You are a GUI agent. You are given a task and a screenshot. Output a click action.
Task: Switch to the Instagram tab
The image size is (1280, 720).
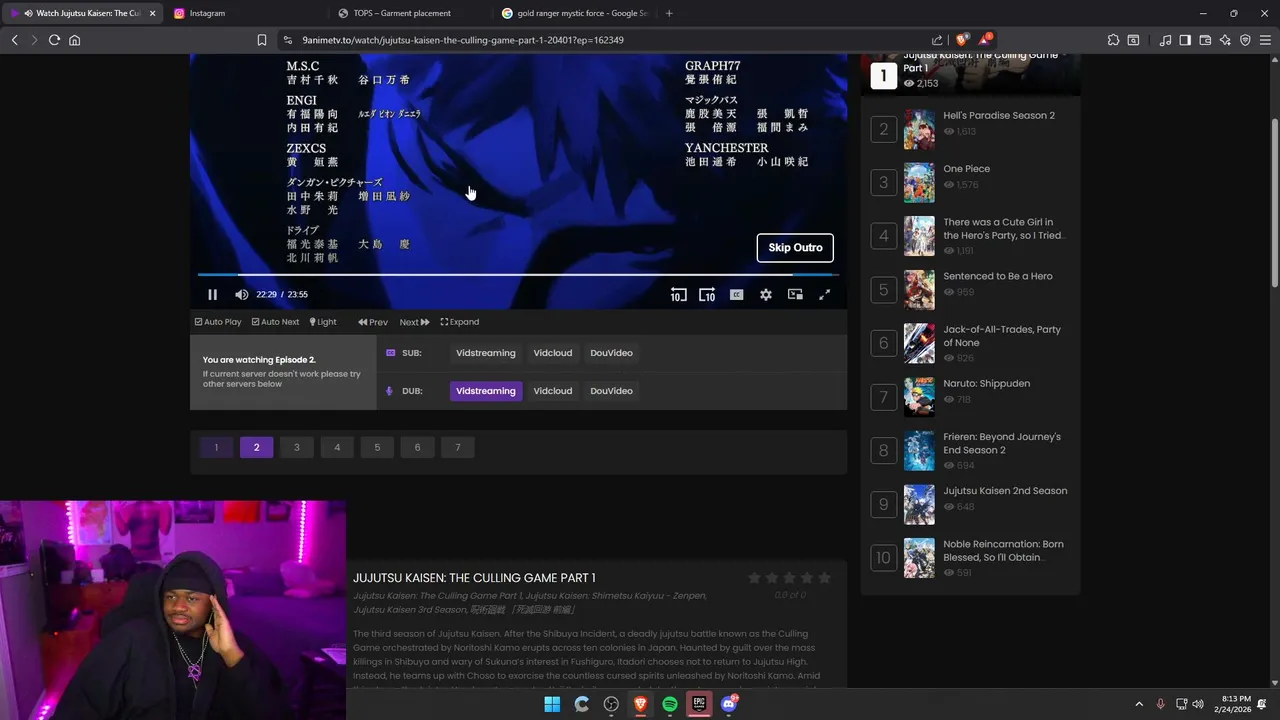pyautogui.click(x=246, y=13)
